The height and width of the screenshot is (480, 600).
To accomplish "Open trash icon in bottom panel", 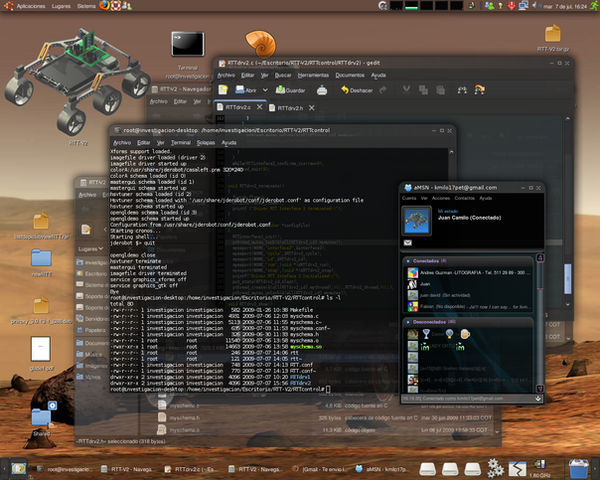I will click(x=579, y=469).
